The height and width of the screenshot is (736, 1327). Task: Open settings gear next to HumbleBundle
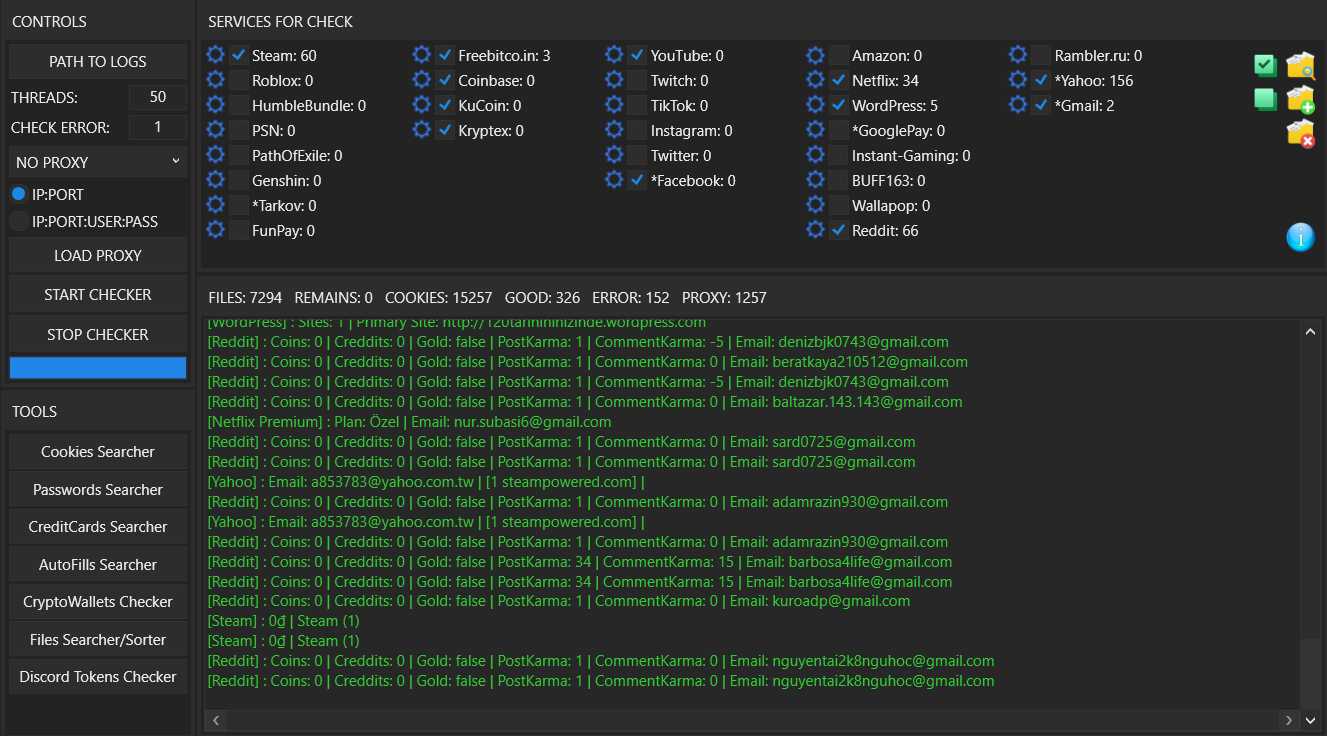(x=215, y=105)
